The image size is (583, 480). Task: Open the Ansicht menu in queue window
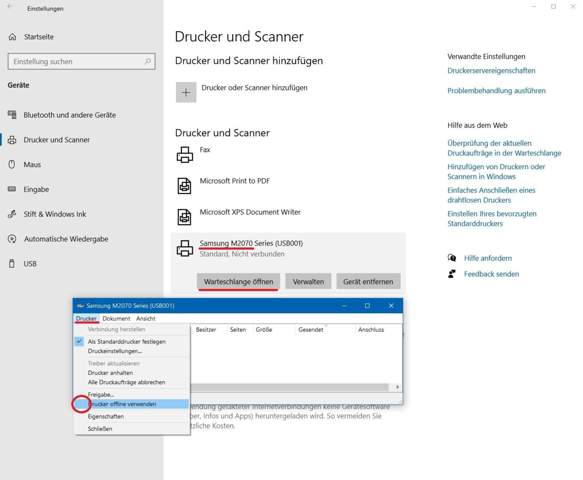146,319
